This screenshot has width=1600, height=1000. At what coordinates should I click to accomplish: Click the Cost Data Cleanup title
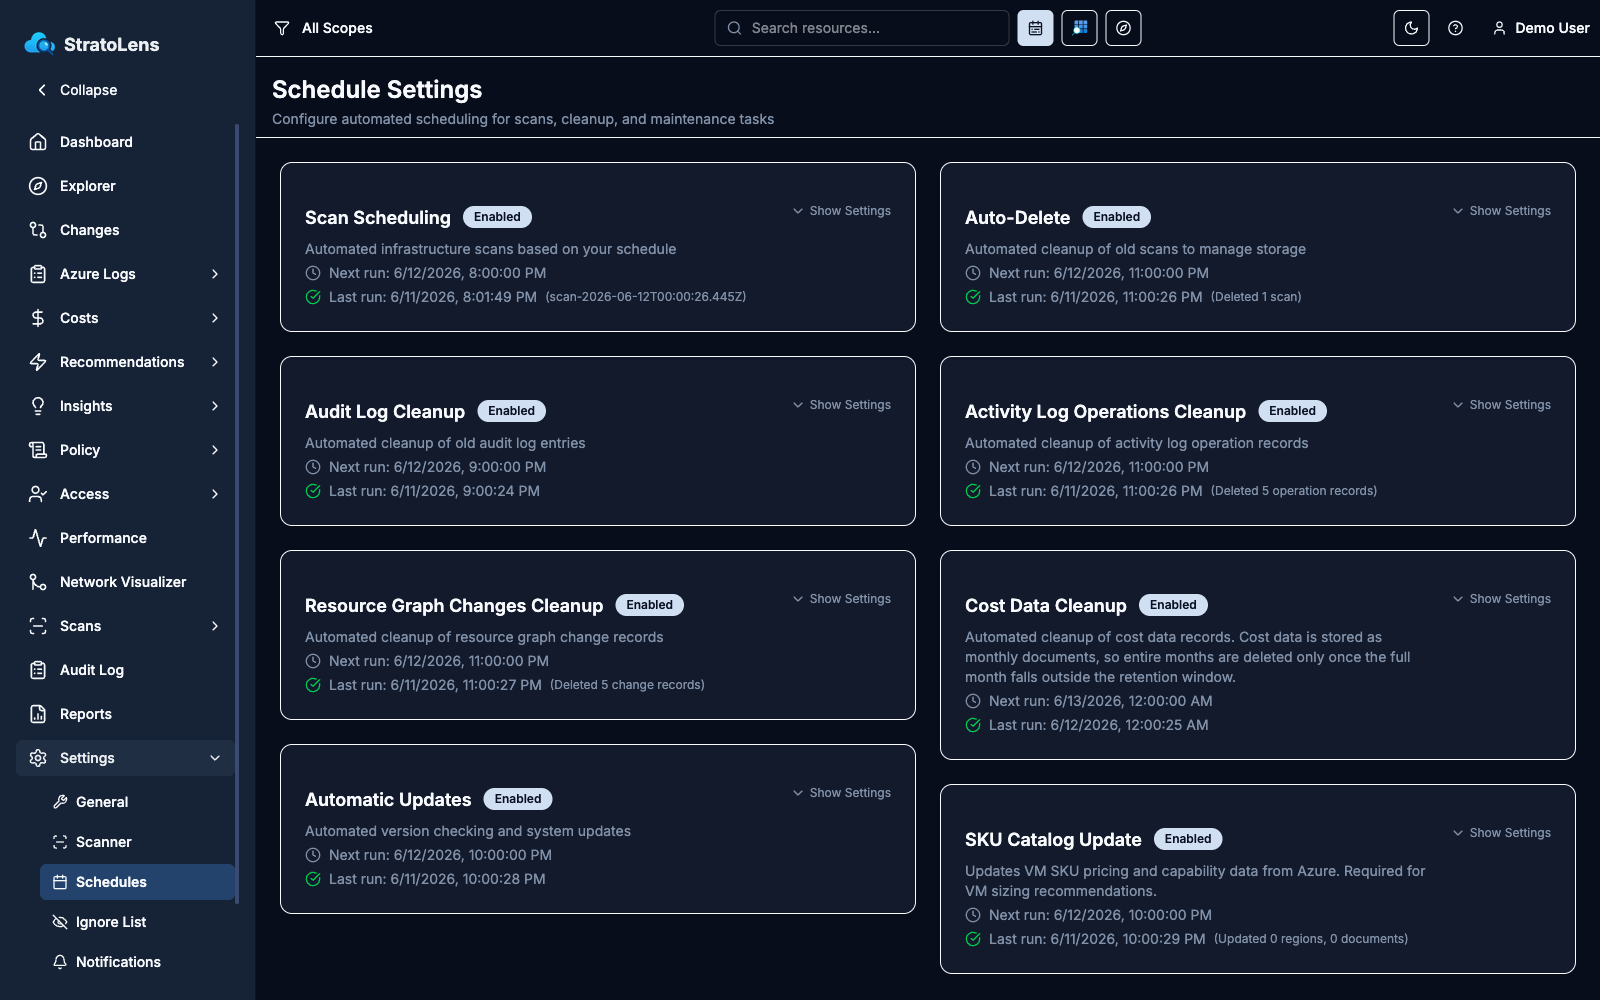click(x=1046, y=606)
